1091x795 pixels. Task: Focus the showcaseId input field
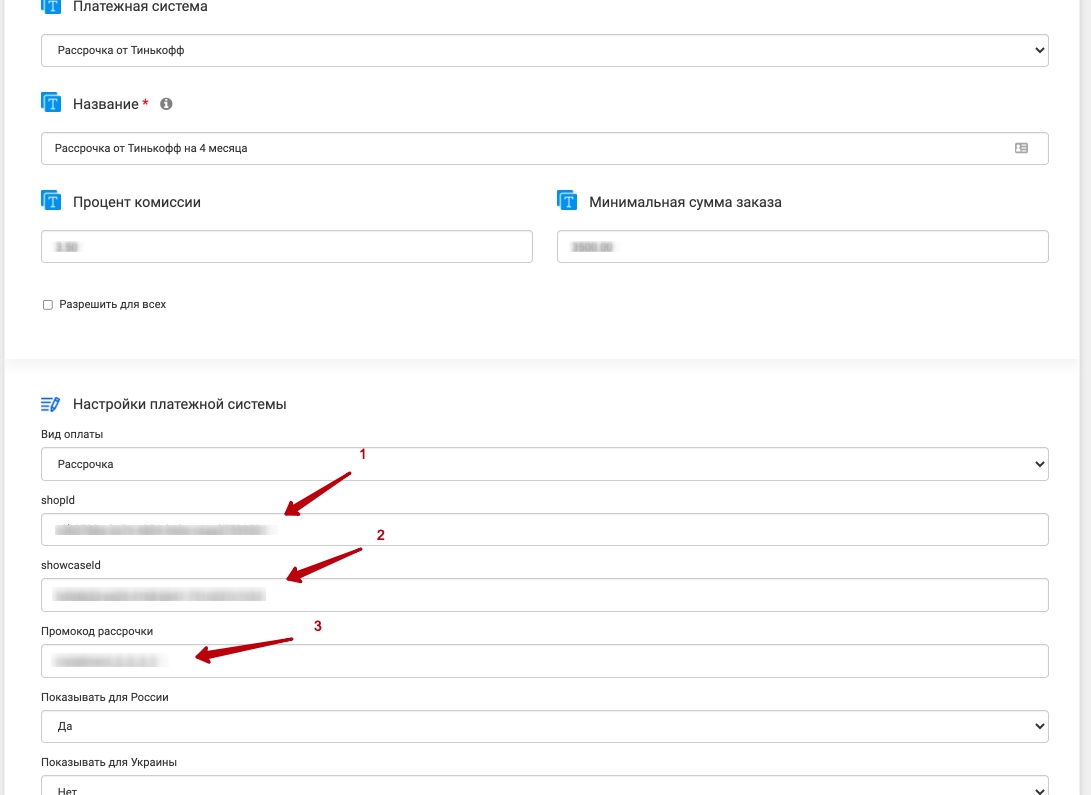pyautogui.click(x=545, y=595)
